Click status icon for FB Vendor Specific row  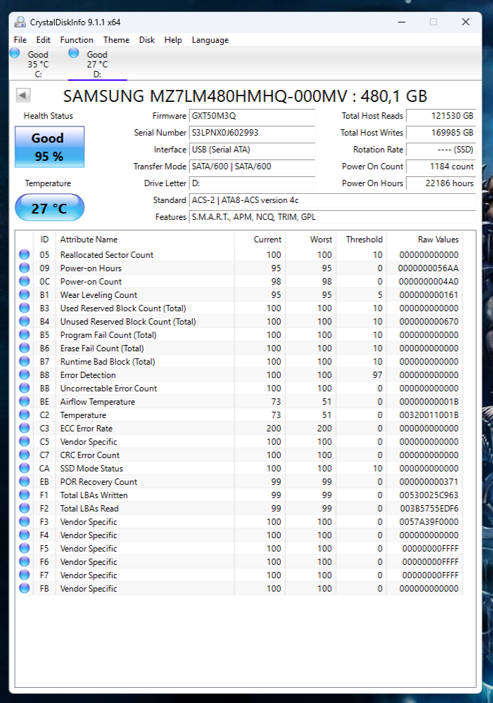pos(24,588)
